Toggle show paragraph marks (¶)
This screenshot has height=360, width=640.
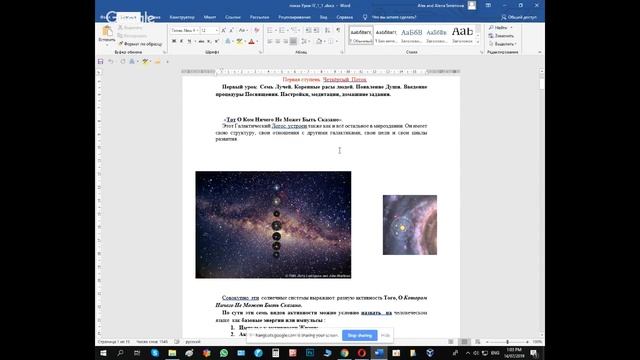(x=338, y=31)
